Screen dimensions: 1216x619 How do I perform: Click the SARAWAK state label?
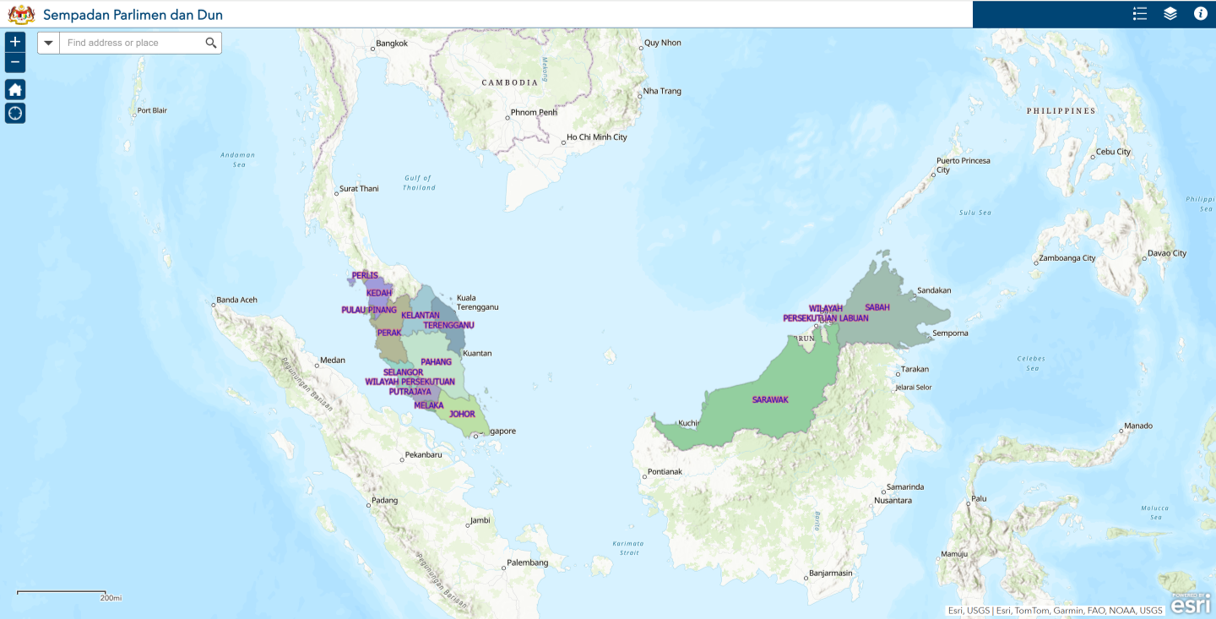click(x=770, y=400)
